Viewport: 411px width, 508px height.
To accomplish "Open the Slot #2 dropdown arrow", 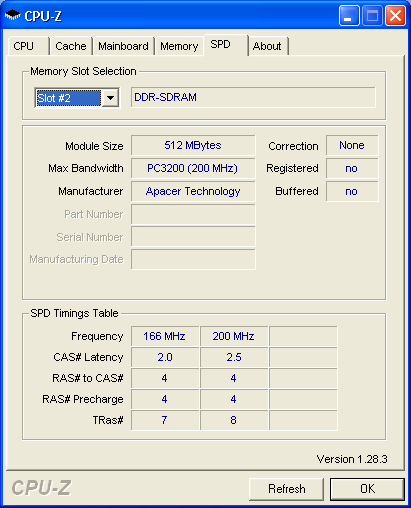I will (110, 98).
